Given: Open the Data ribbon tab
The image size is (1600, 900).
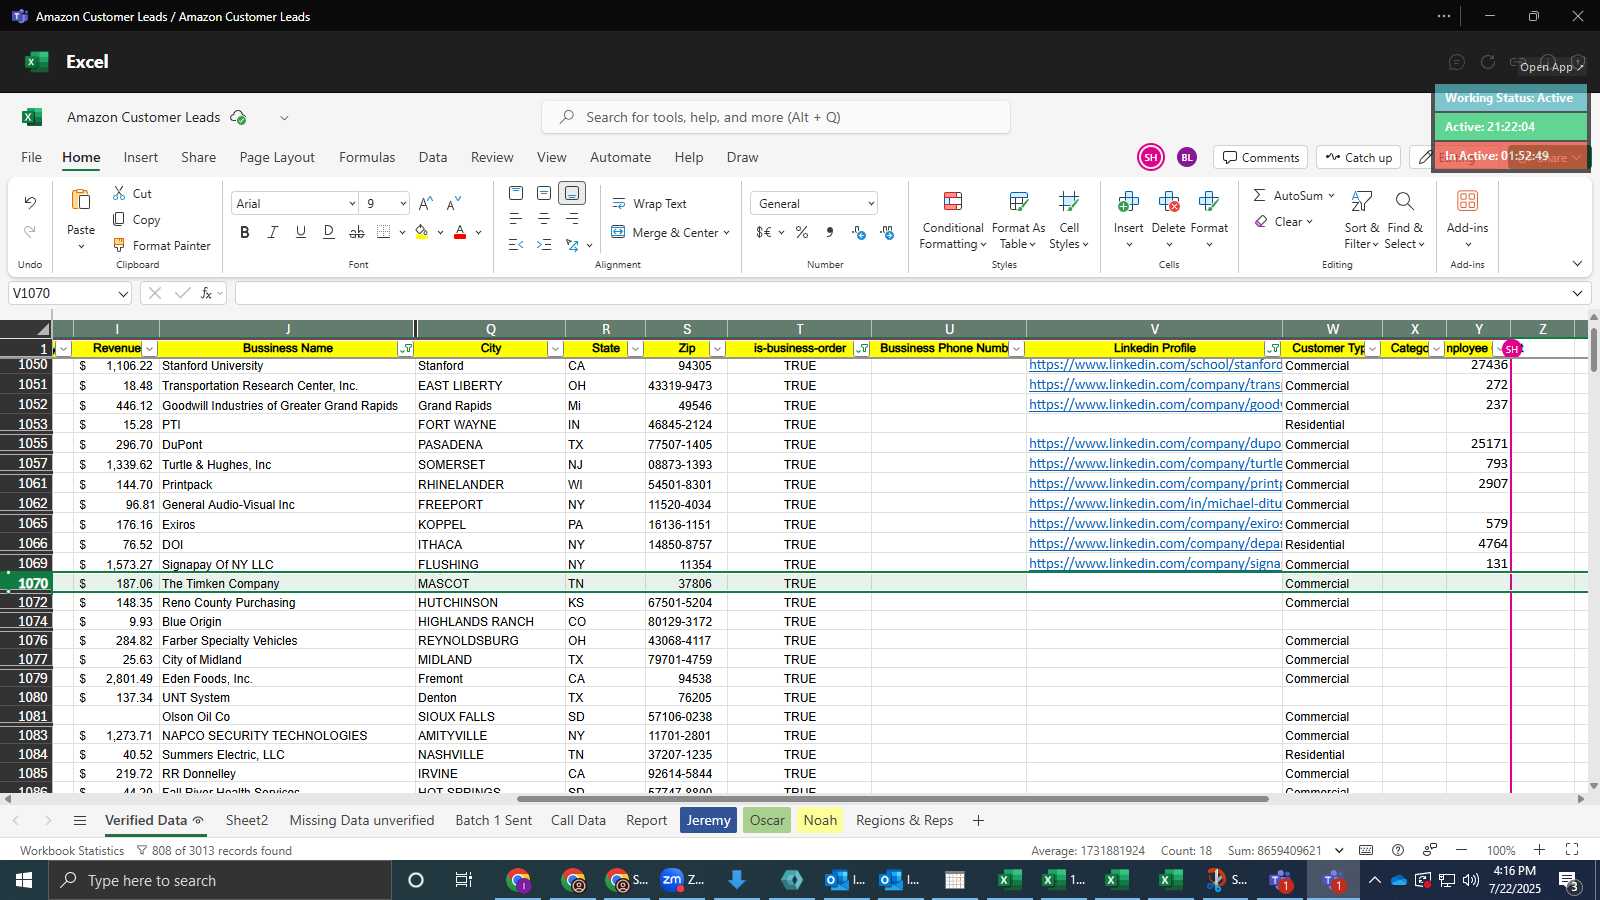Looking at the screenshot, I should 433,157.
